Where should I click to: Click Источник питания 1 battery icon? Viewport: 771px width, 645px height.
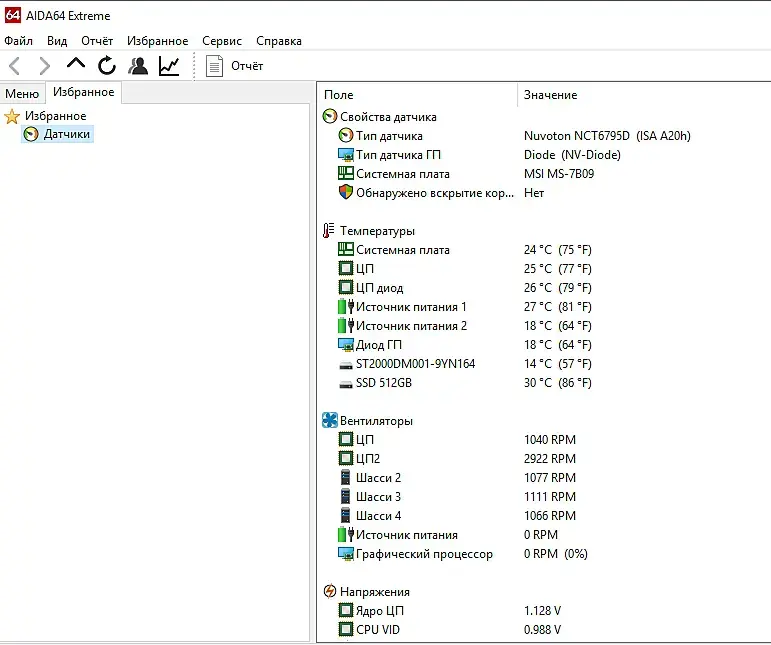(x=346, y=306)
